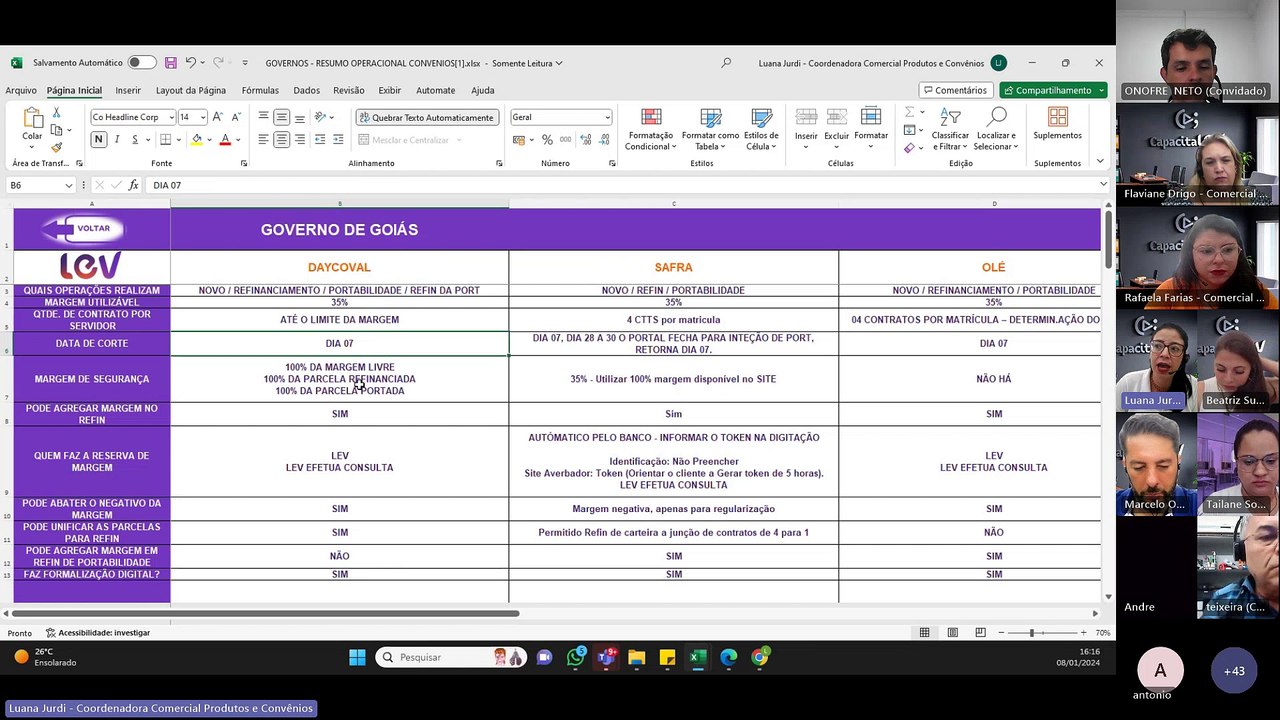Toggle italic formatting

click(x=117, y=140)
